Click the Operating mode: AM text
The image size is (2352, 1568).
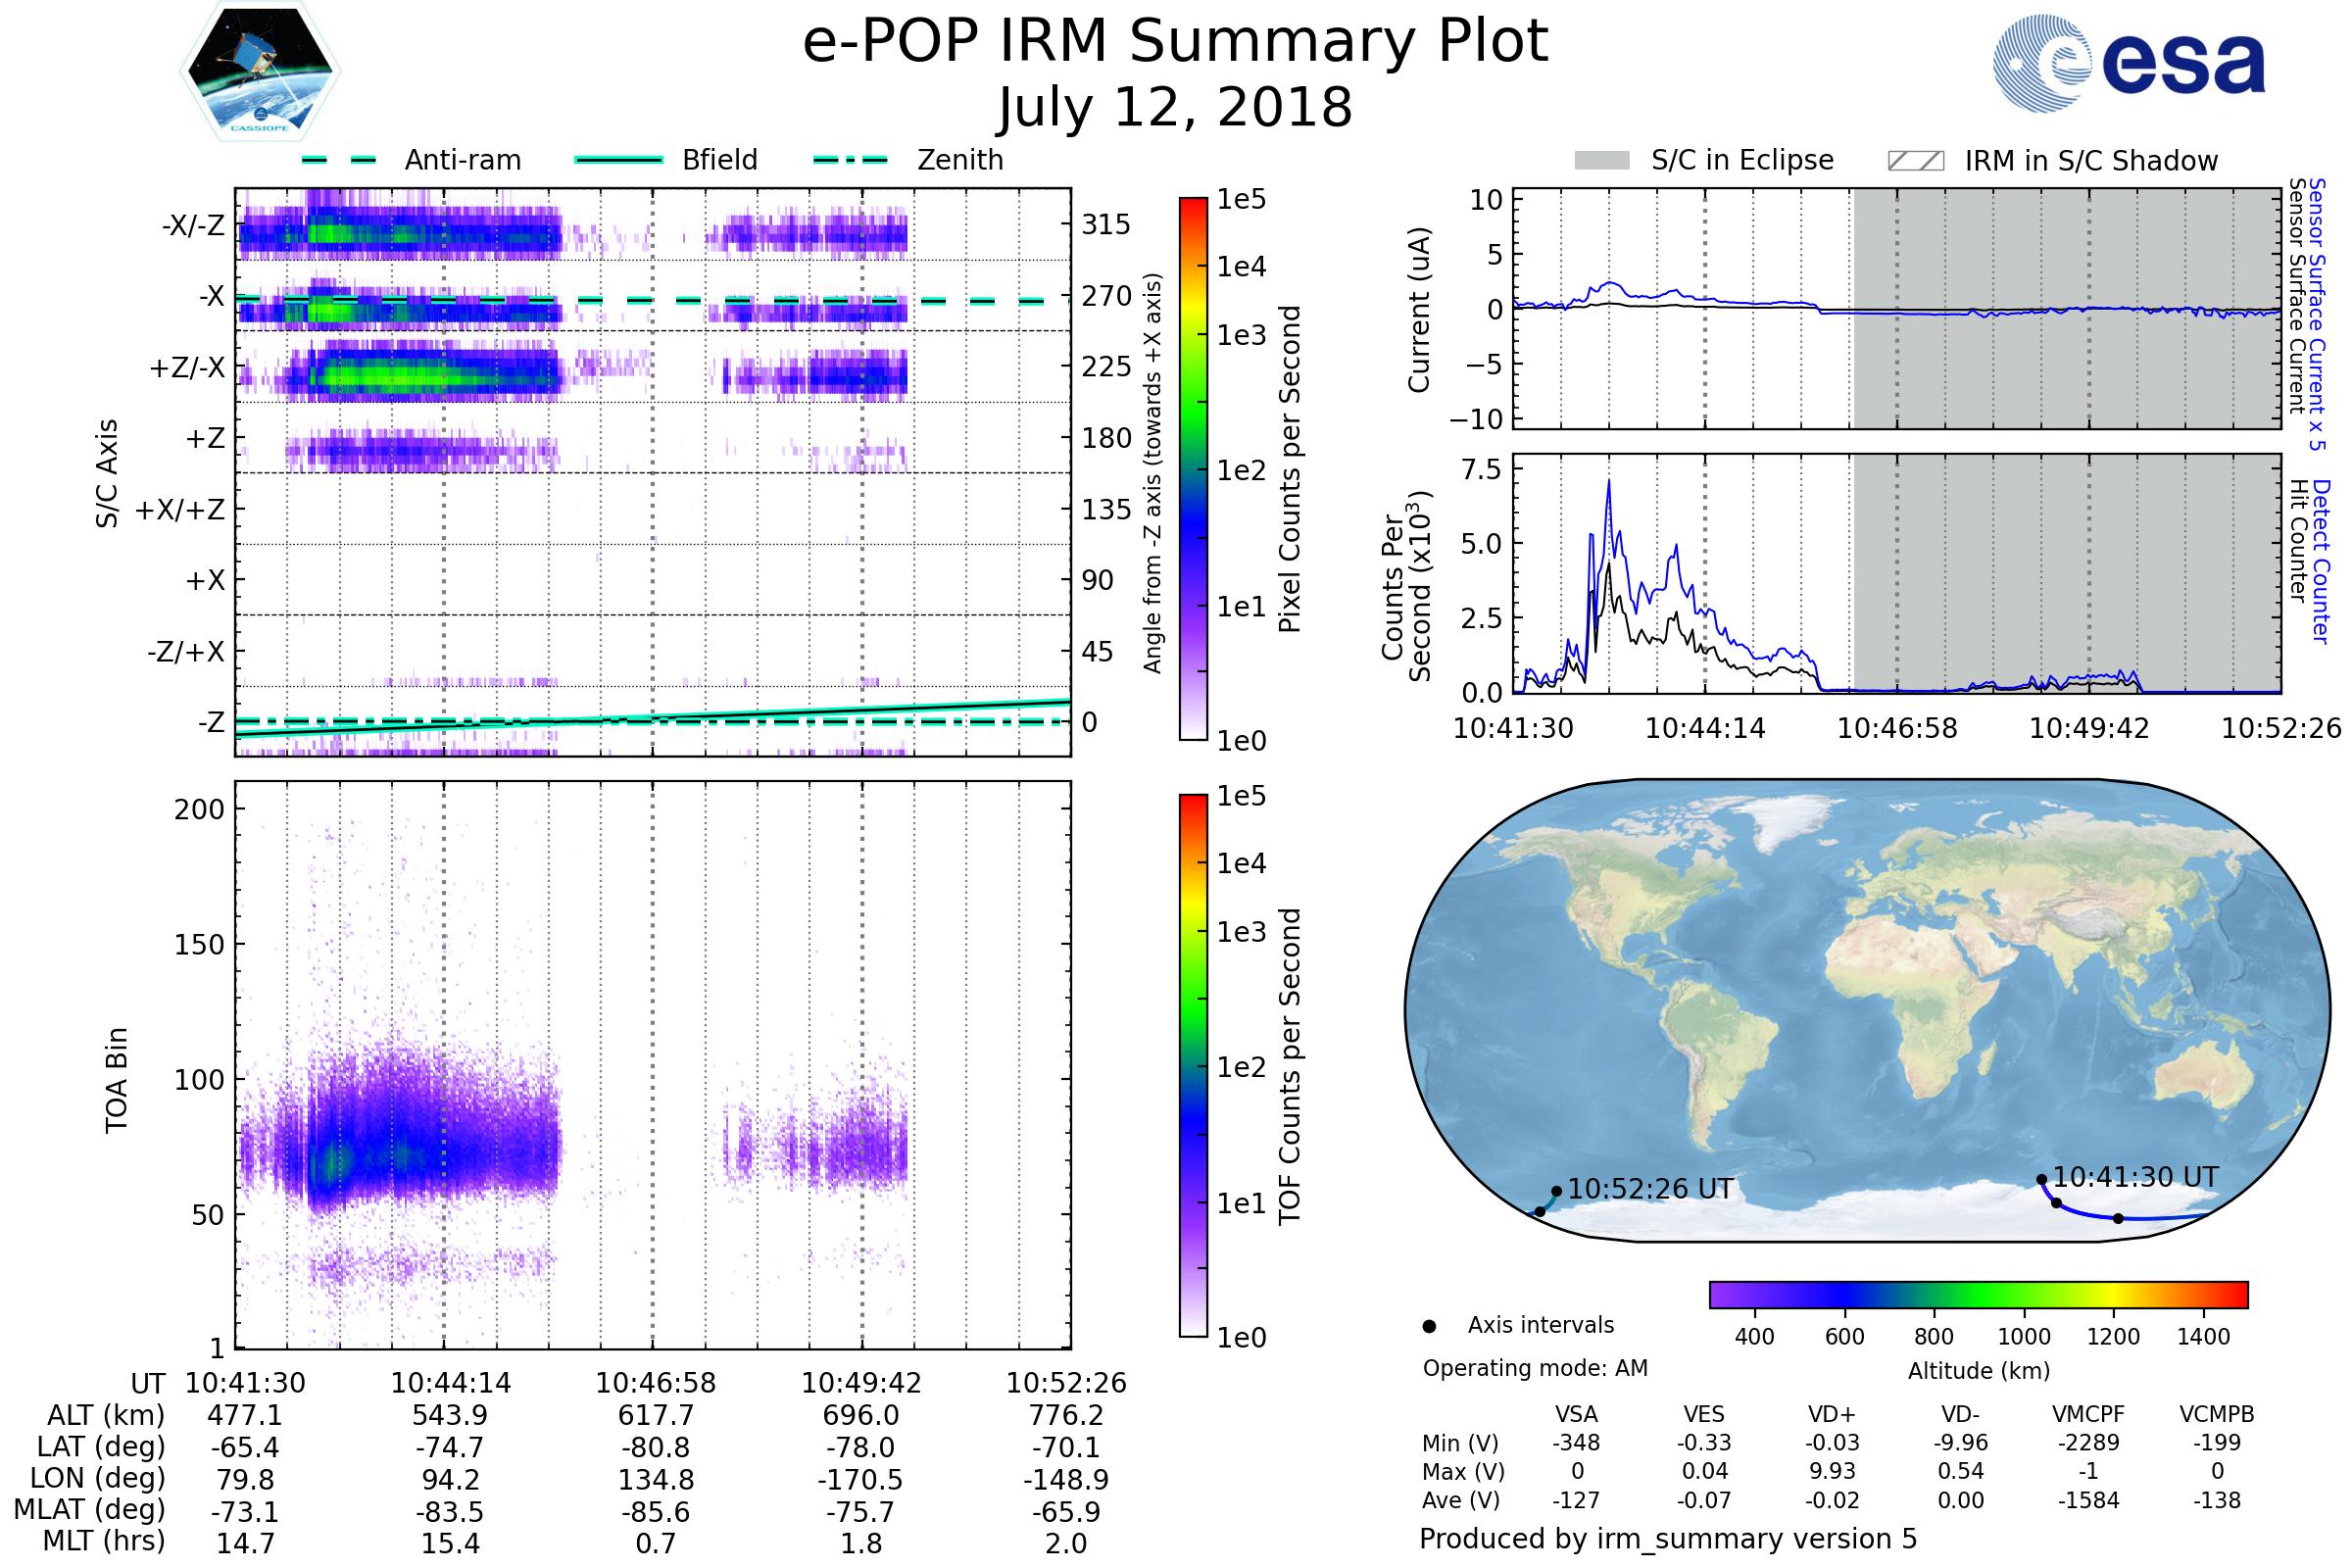point(1535,1368)
